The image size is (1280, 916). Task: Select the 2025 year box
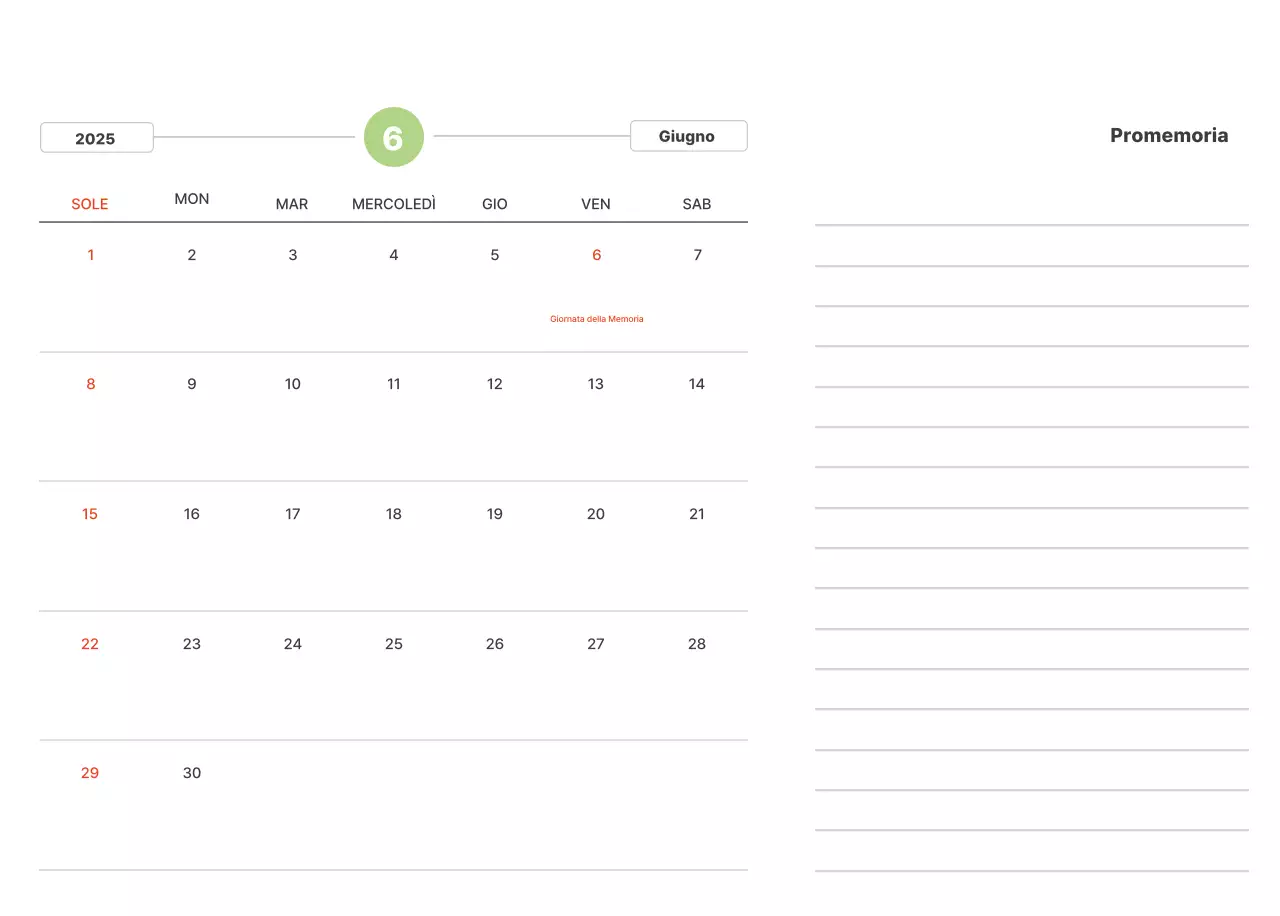coord(96,138)
